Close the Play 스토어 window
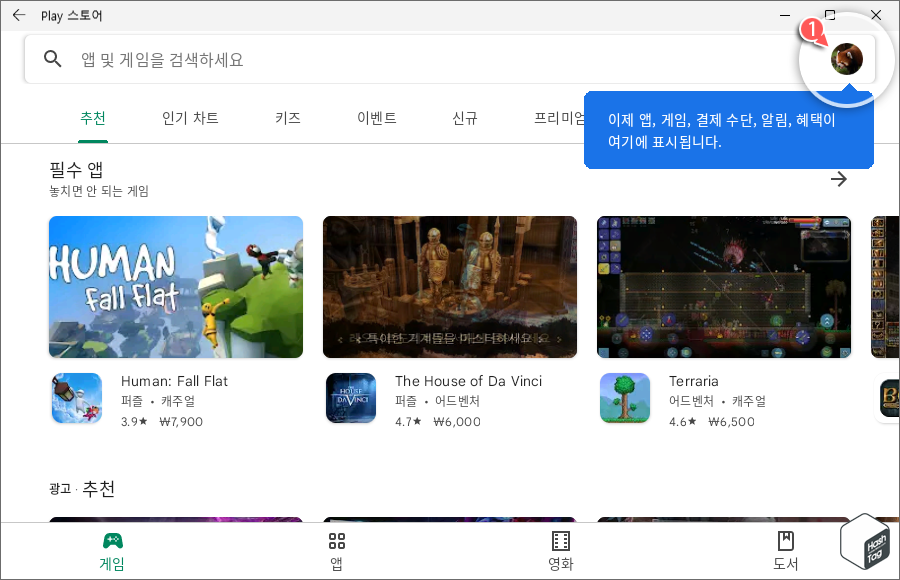900x580 pixels. click(876, 15)
